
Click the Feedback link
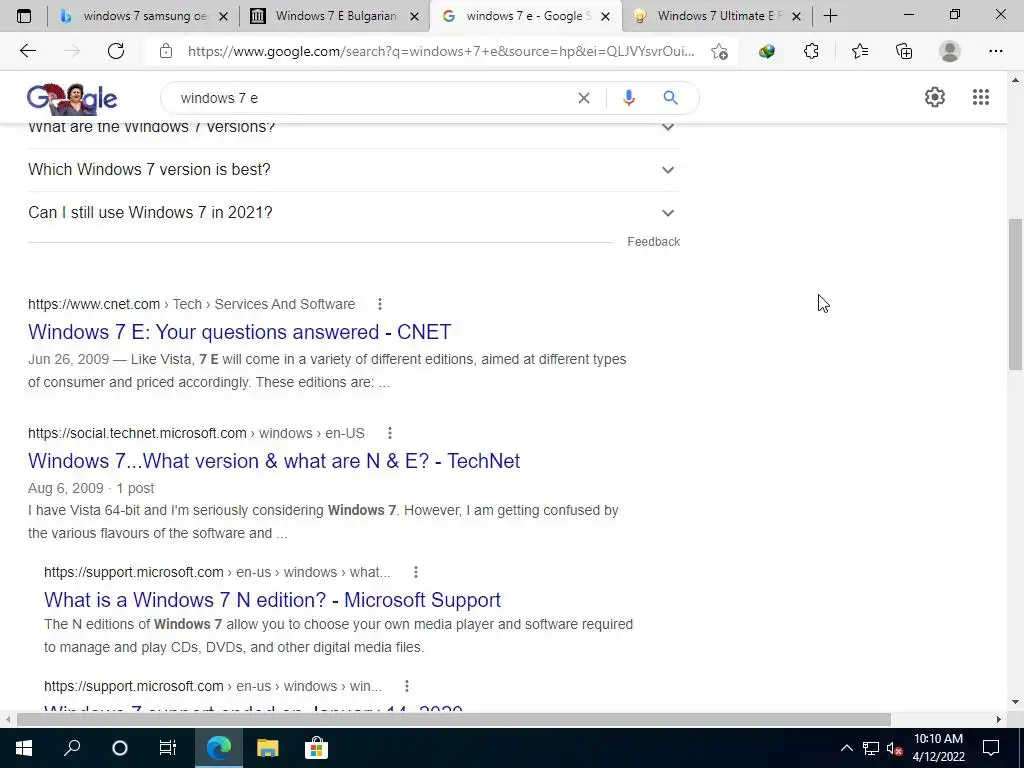click(653, 242)
